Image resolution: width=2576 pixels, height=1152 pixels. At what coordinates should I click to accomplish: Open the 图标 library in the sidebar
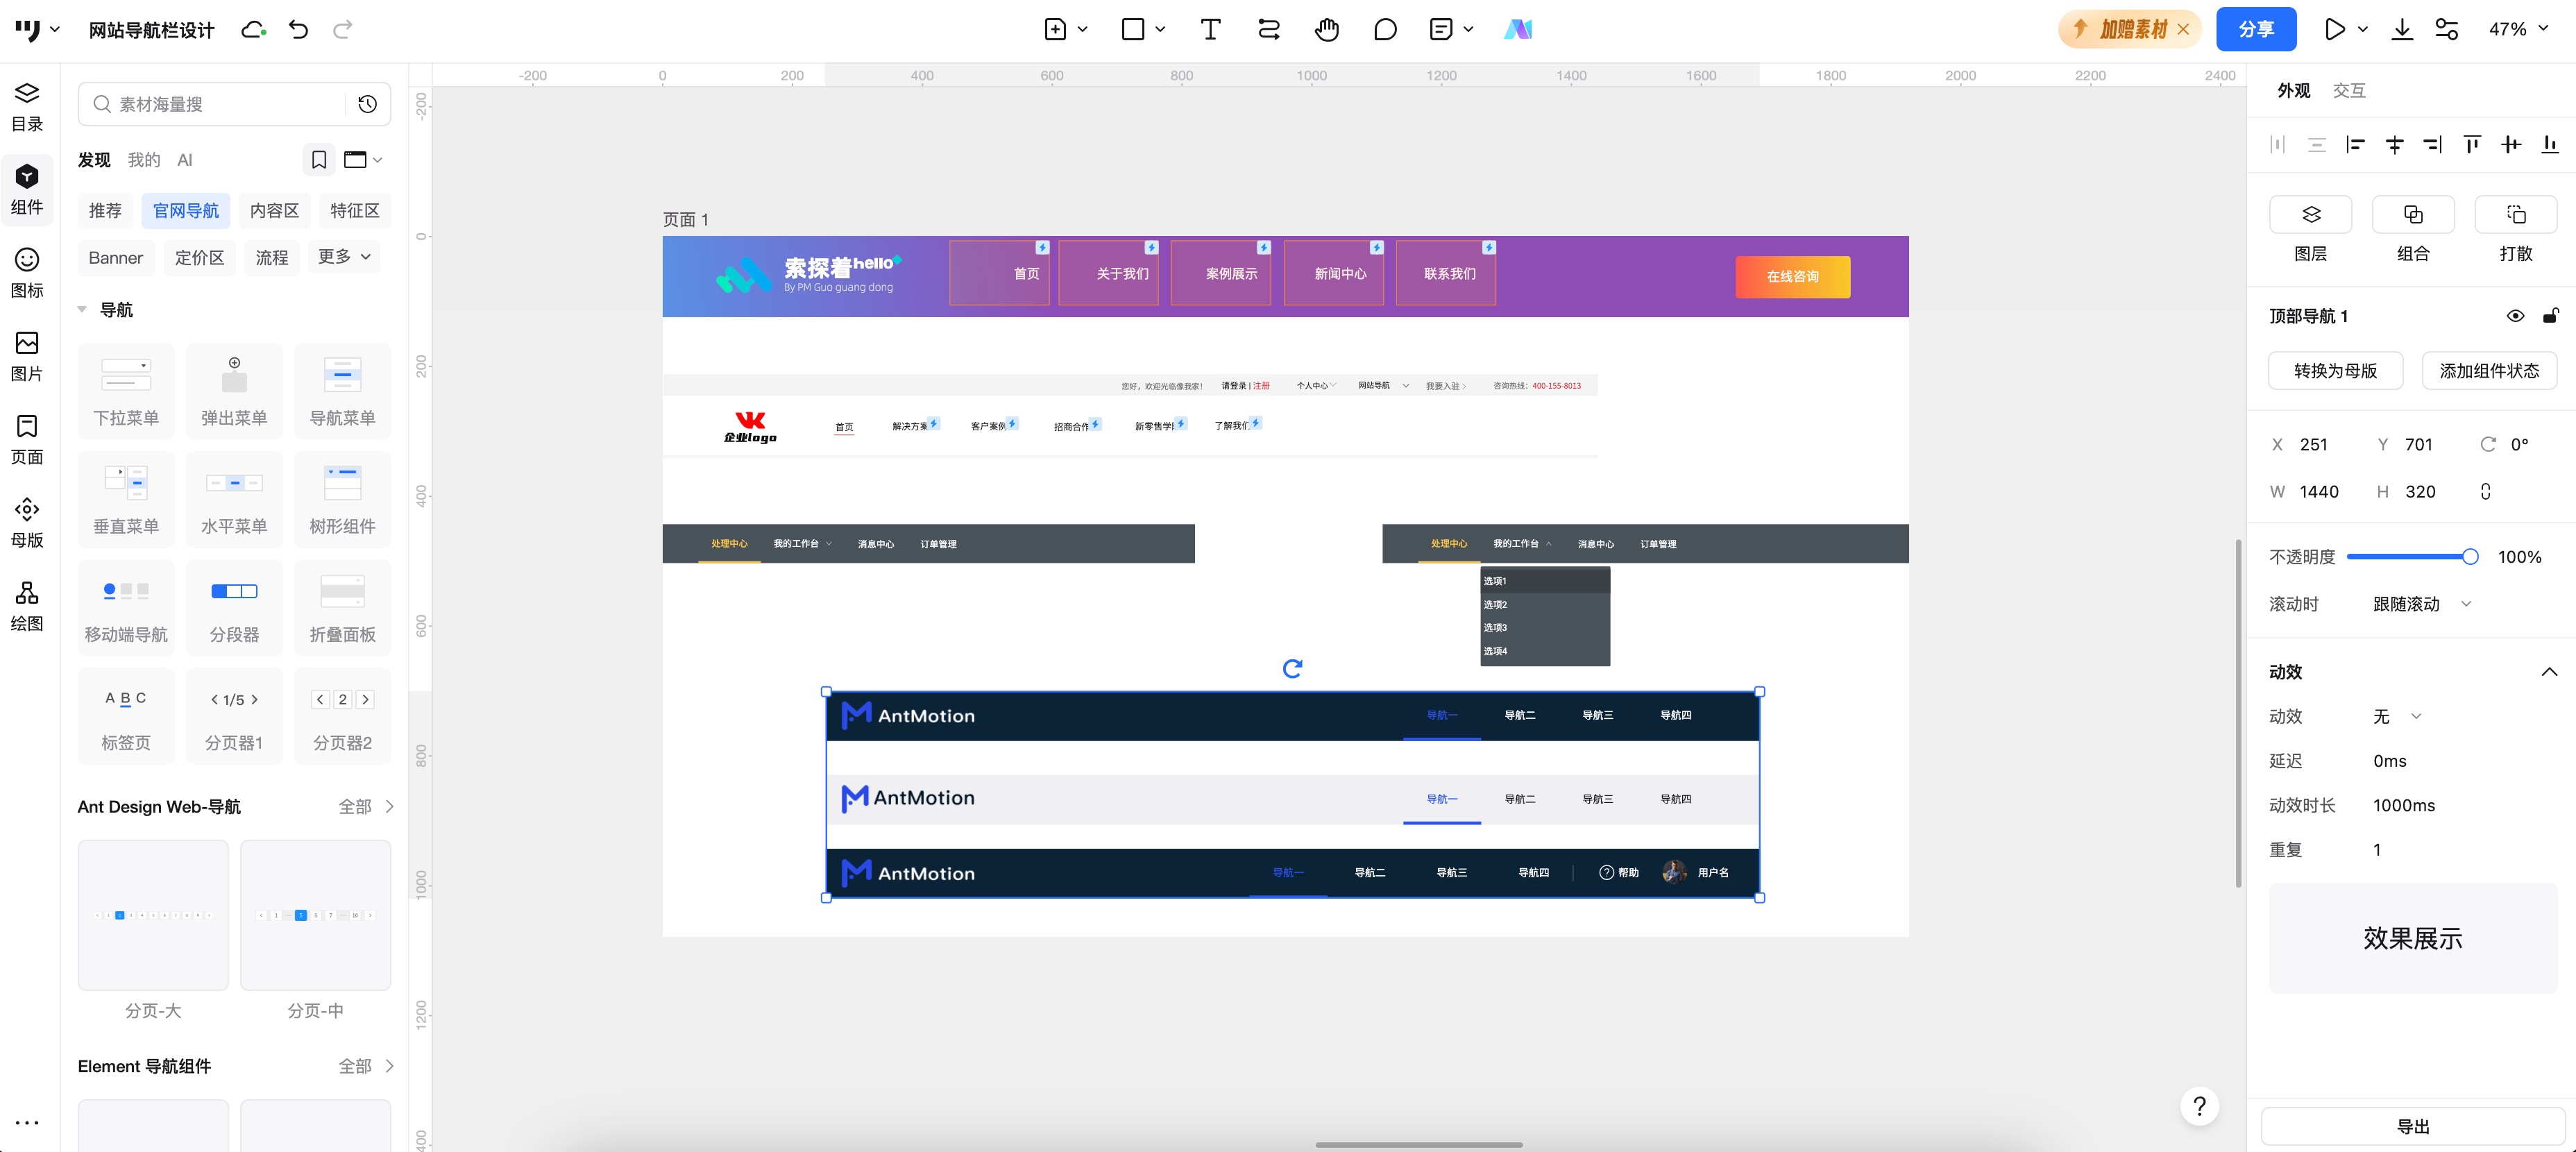coord(27,273)
